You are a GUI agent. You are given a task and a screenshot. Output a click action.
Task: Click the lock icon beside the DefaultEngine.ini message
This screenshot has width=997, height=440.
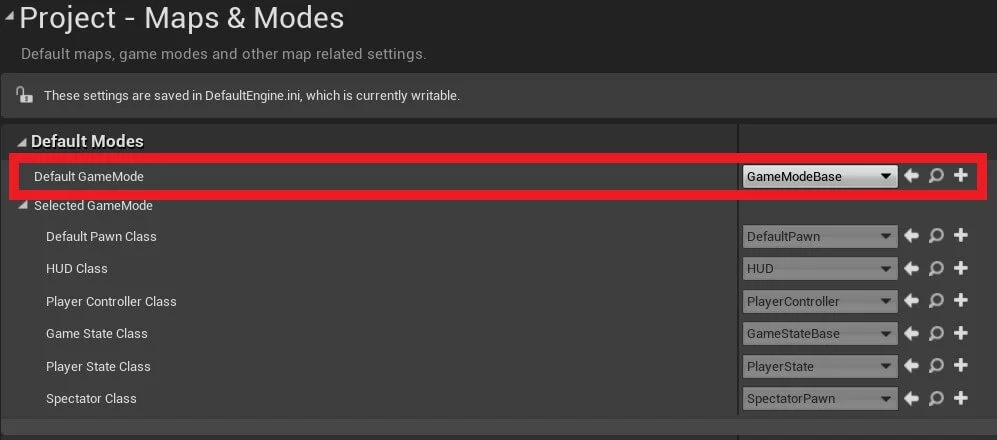point(24,95)
